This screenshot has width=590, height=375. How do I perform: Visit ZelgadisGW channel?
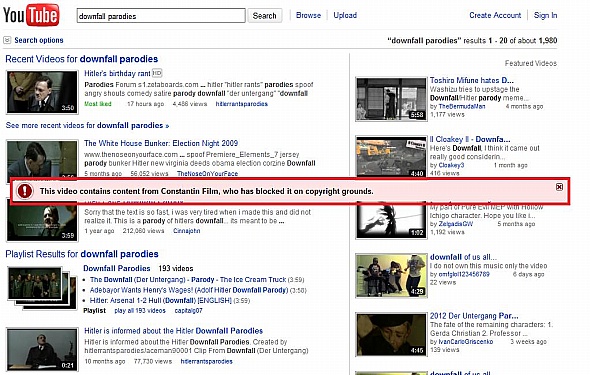click(x=456, y=224)
